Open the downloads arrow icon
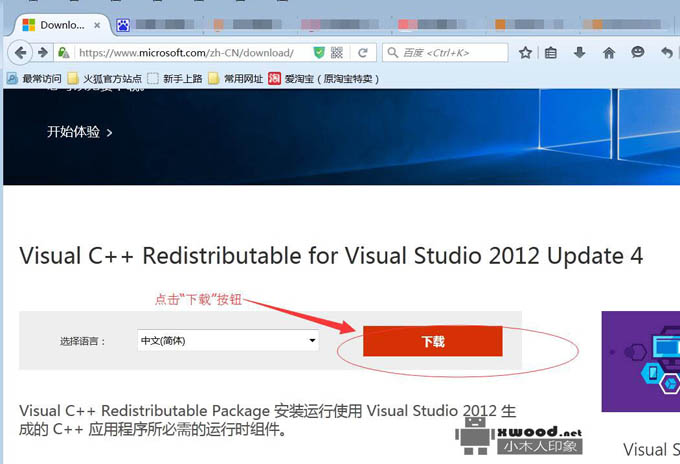The image size is (680, 464). pos(580,53)
